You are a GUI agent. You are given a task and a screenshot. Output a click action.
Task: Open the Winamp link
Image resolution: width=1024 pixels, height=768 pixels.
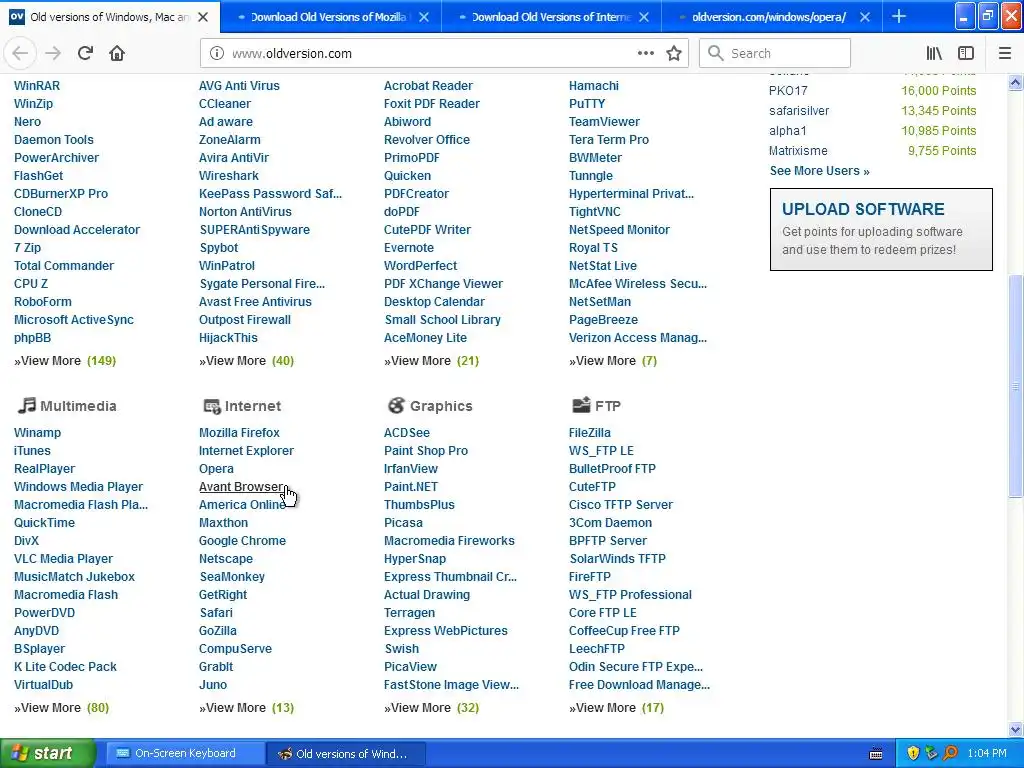pyautogui.click(x=37, y=433)
